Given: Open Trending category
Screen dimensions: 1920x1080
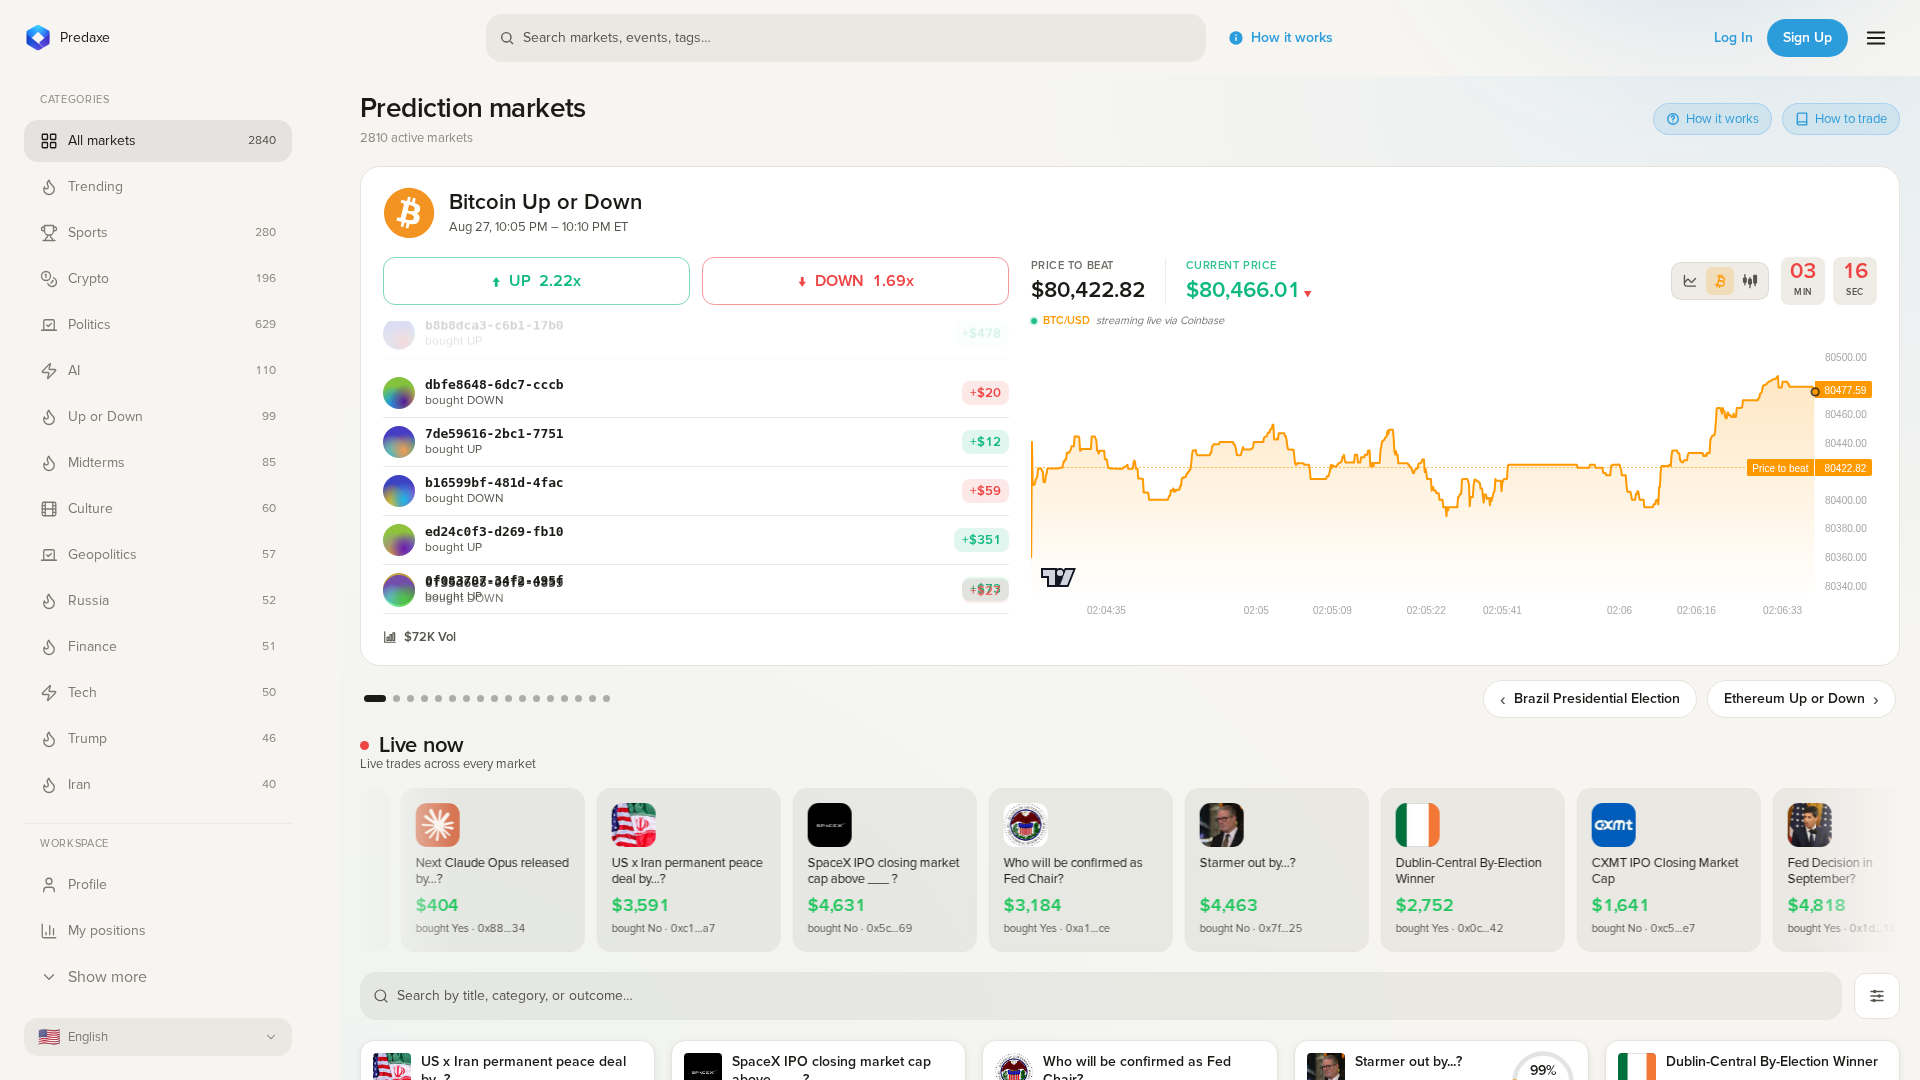Looking at the screenshot, I should 158,187.
